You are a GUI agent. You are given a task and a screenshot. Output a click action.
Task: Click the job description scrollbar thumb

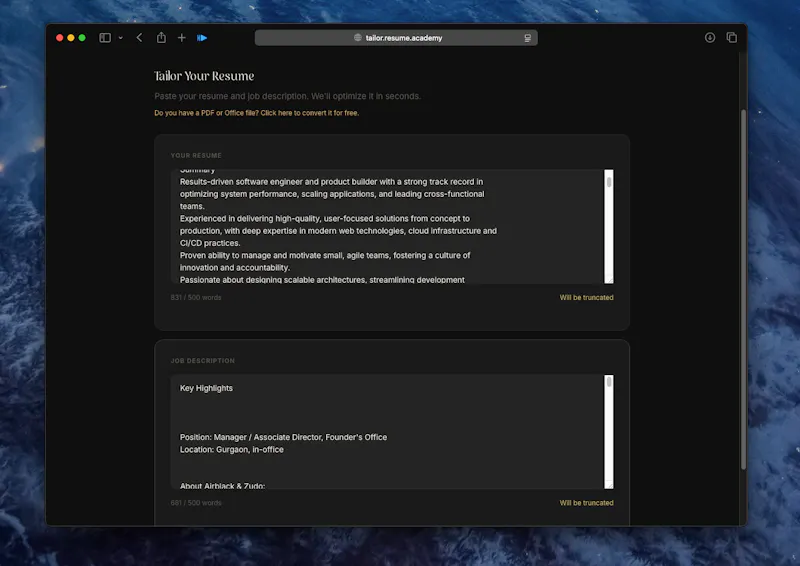609,382
